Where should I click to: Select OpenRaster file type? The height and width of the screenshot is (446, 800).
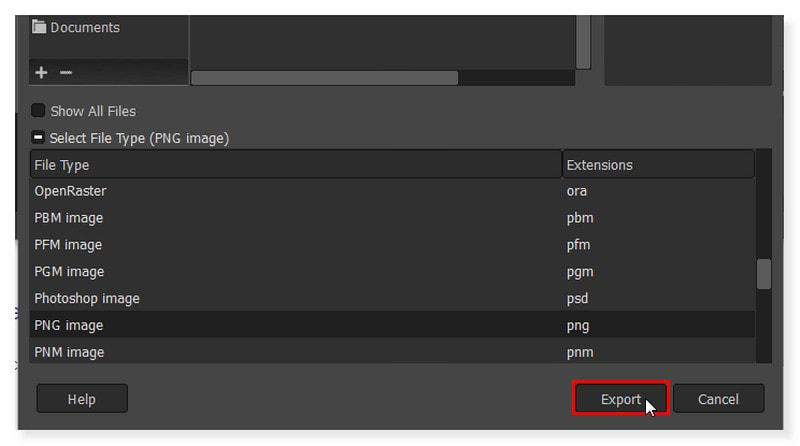(70, 191)
